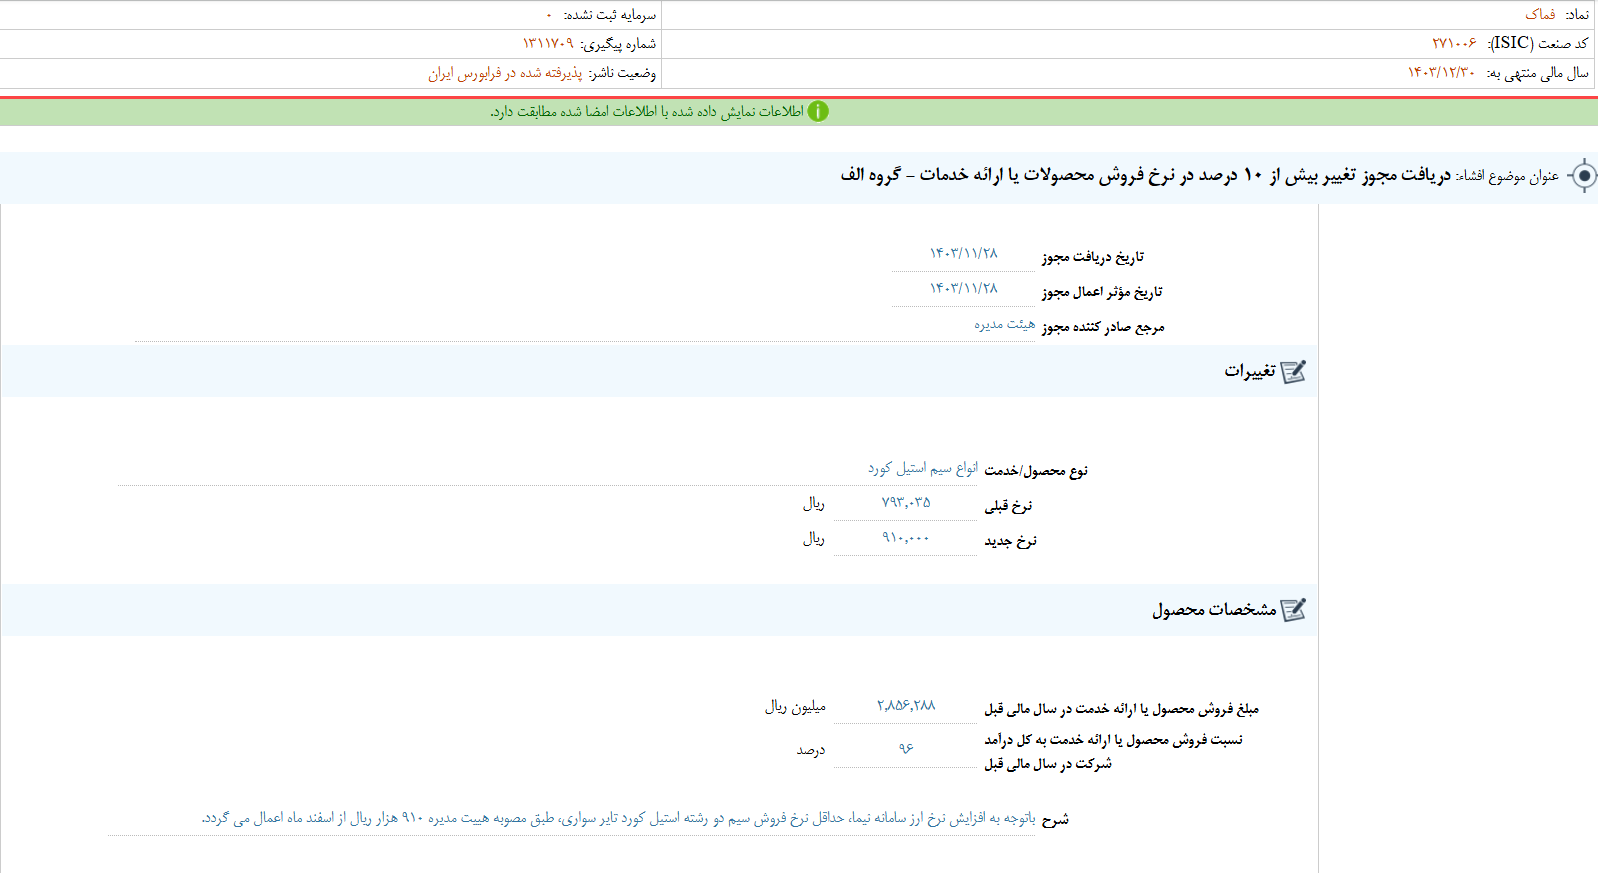1598x873 pixels.
Task: Click the signed-information match notification message
Action: click(x=647, y=112)
